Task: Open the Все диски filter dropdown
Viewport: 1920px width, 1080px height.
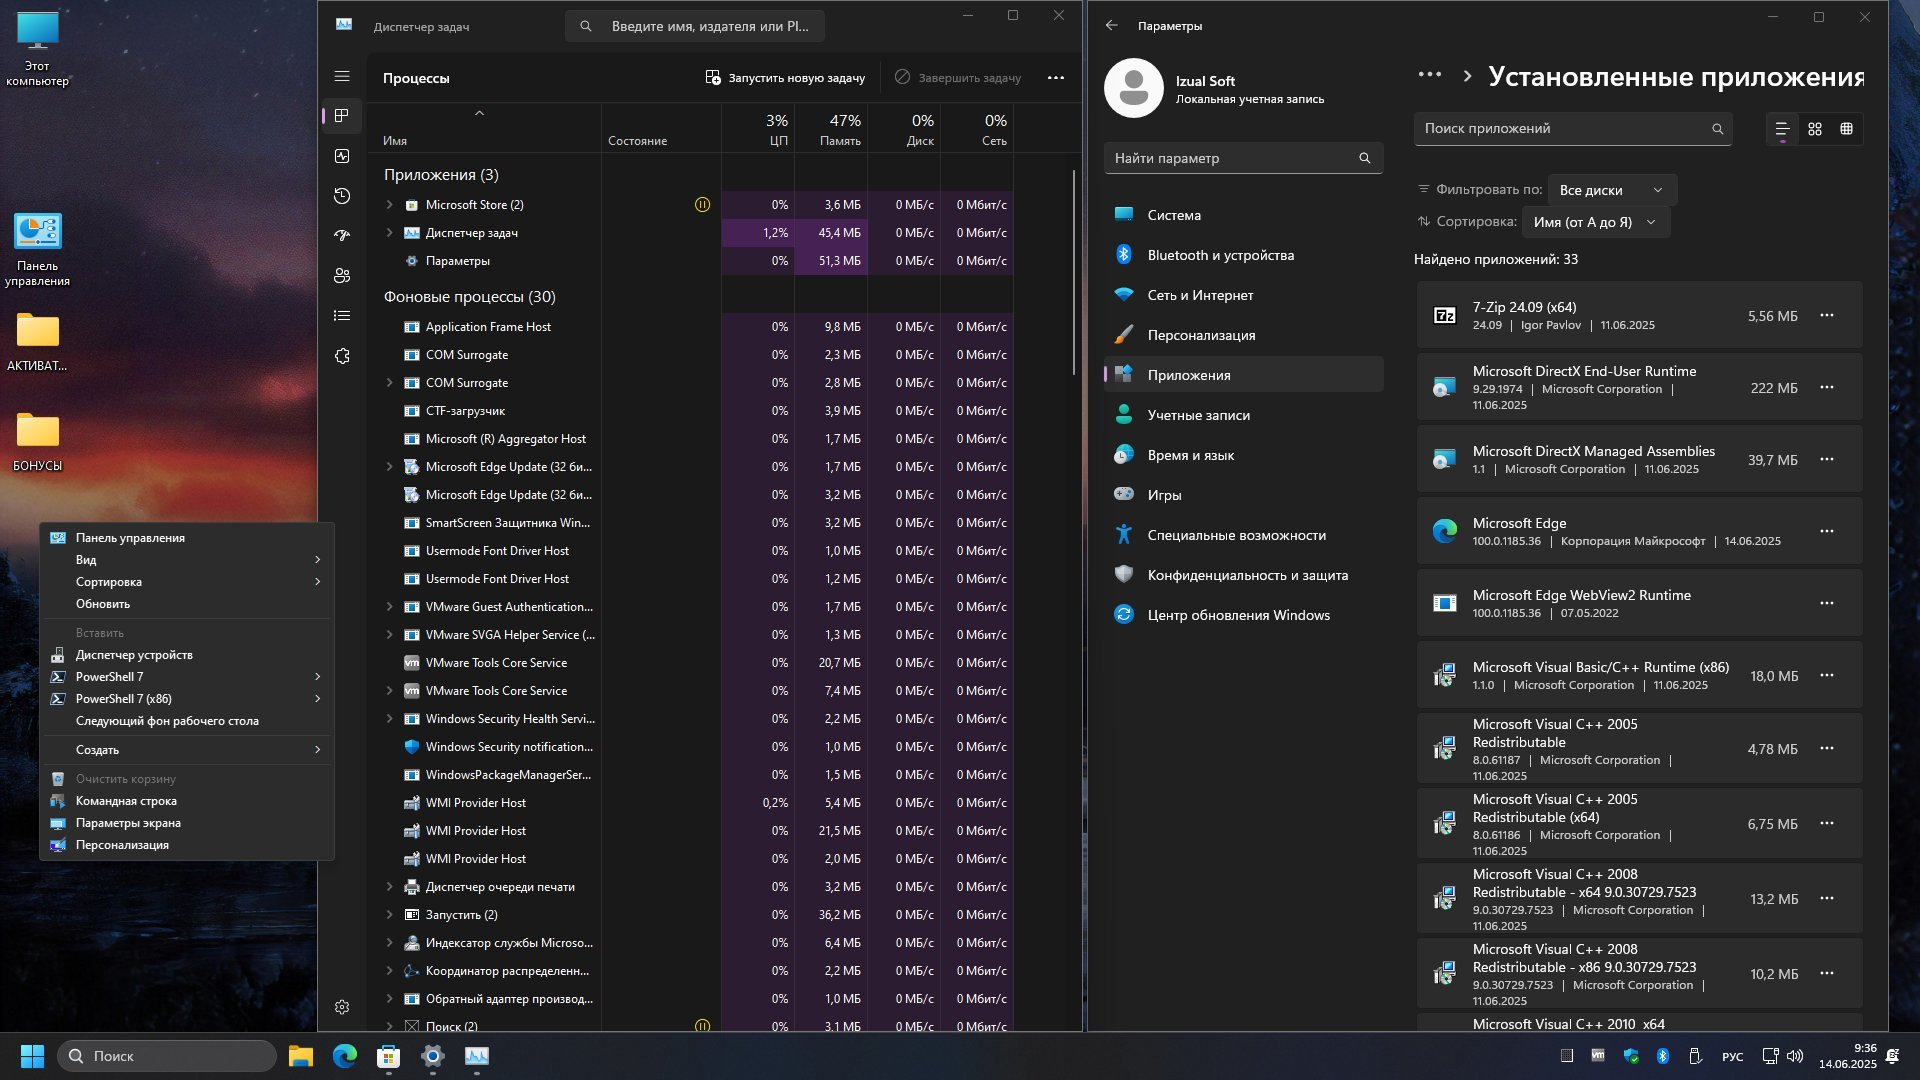Action: (x=1611, y=190)
